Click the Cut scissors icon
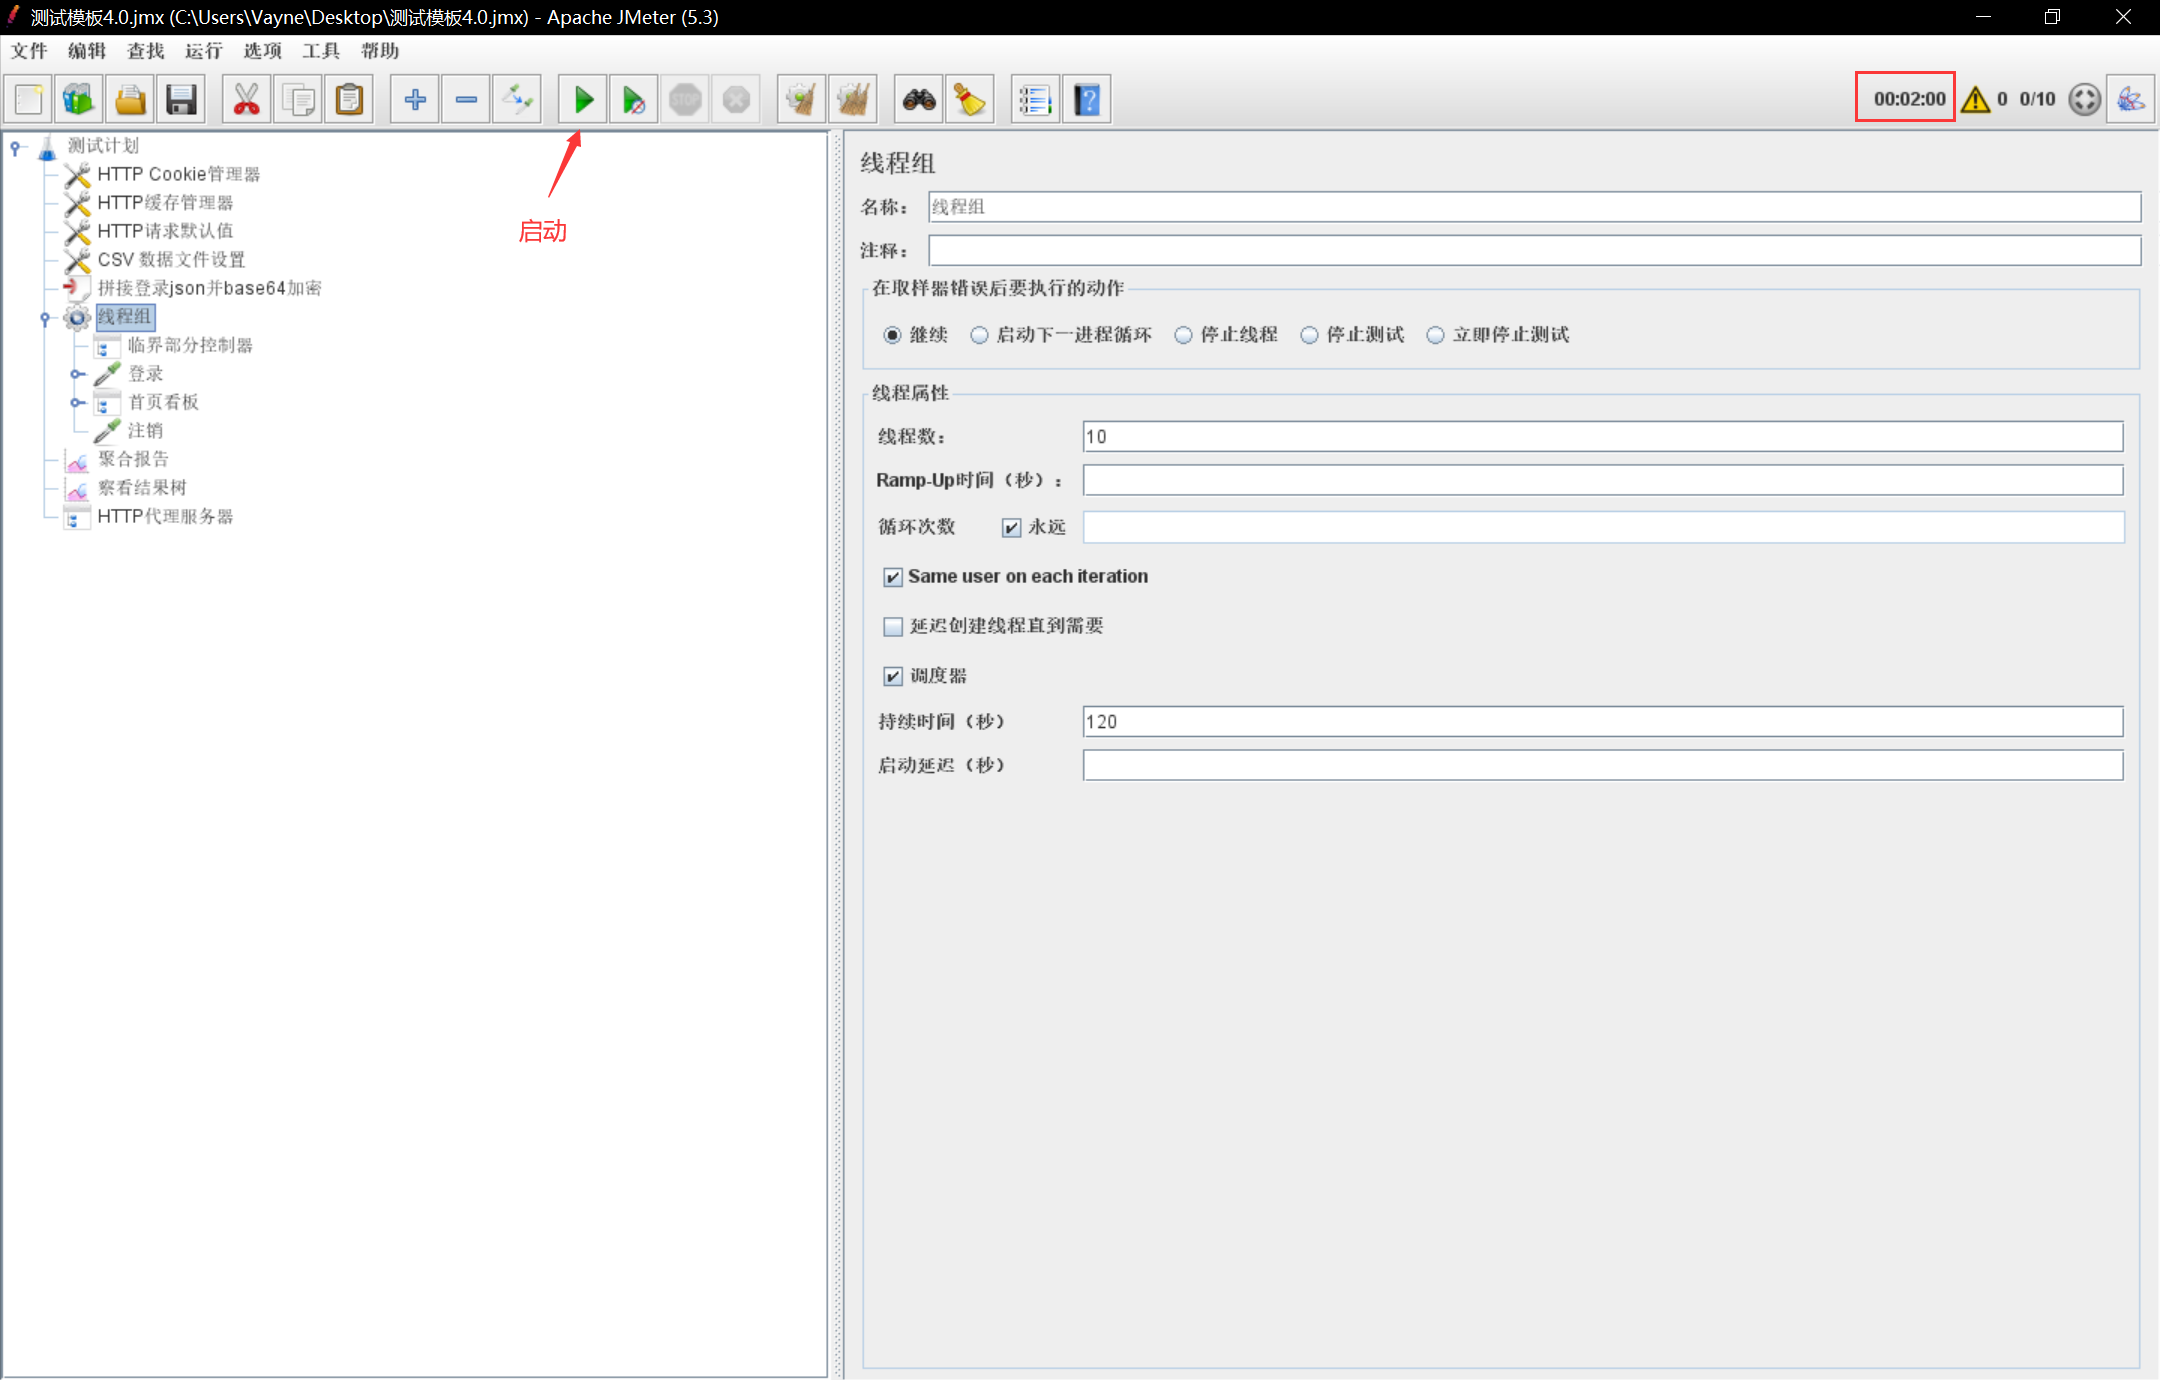The width and height of the screenshot is (2160, 1380). pos(246,99)
